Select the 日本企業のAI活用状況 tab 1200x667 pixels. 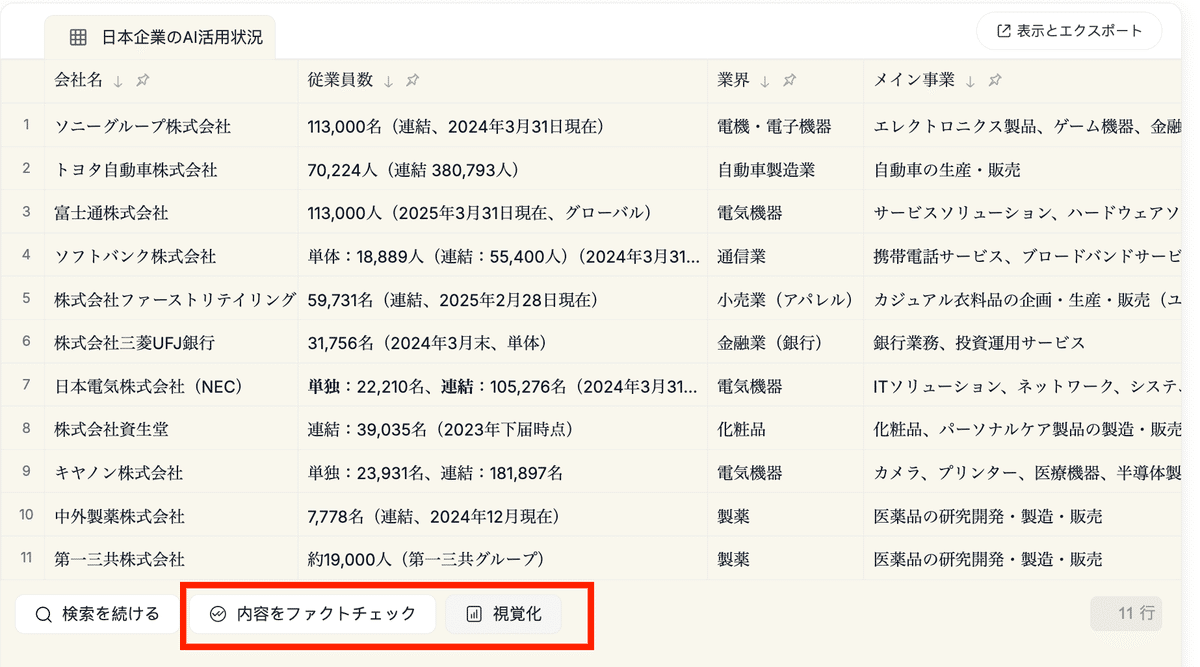click(166, 38)
